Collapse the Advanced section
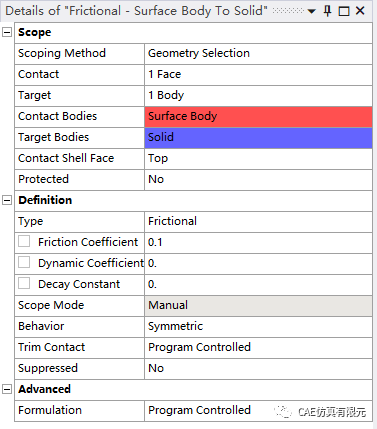Viewport: 377px width, 429px height. (x=7, y=389)
